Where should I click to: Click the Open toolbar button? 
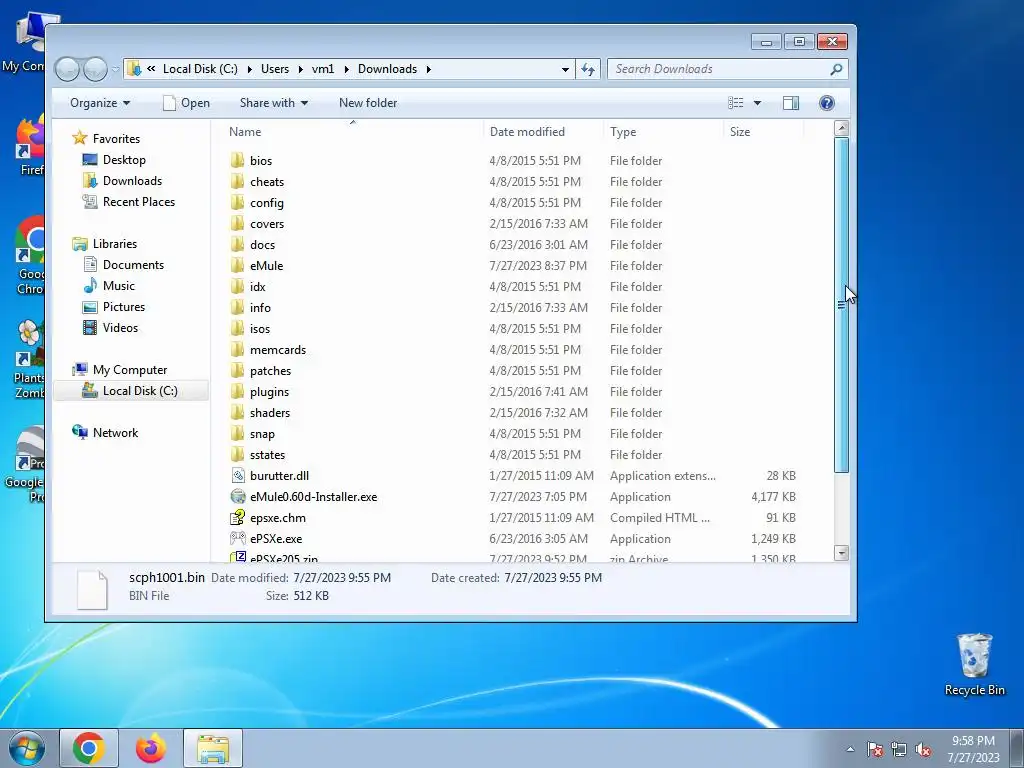(187, 103)
